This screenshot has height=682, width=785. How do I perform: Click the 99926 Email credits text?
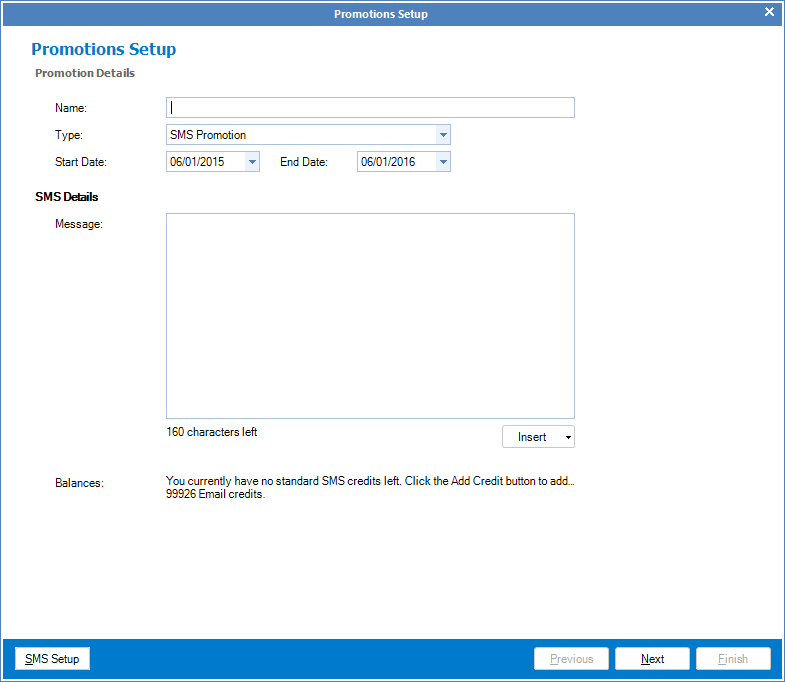pos(215,495)
